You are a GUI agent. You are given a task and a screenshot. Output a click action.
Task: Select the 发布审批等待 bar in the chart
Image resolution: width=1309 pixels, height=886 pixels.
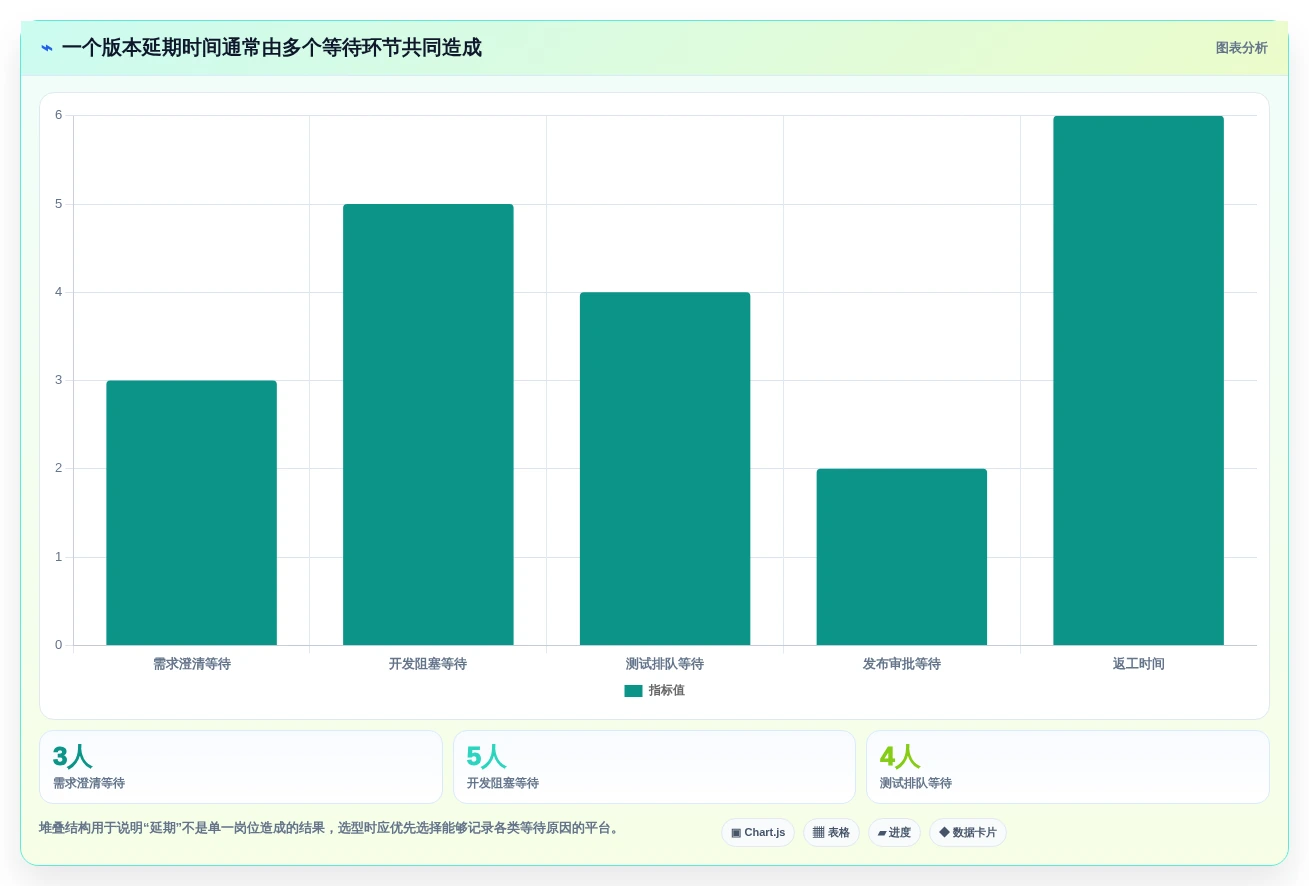[902, 557]
